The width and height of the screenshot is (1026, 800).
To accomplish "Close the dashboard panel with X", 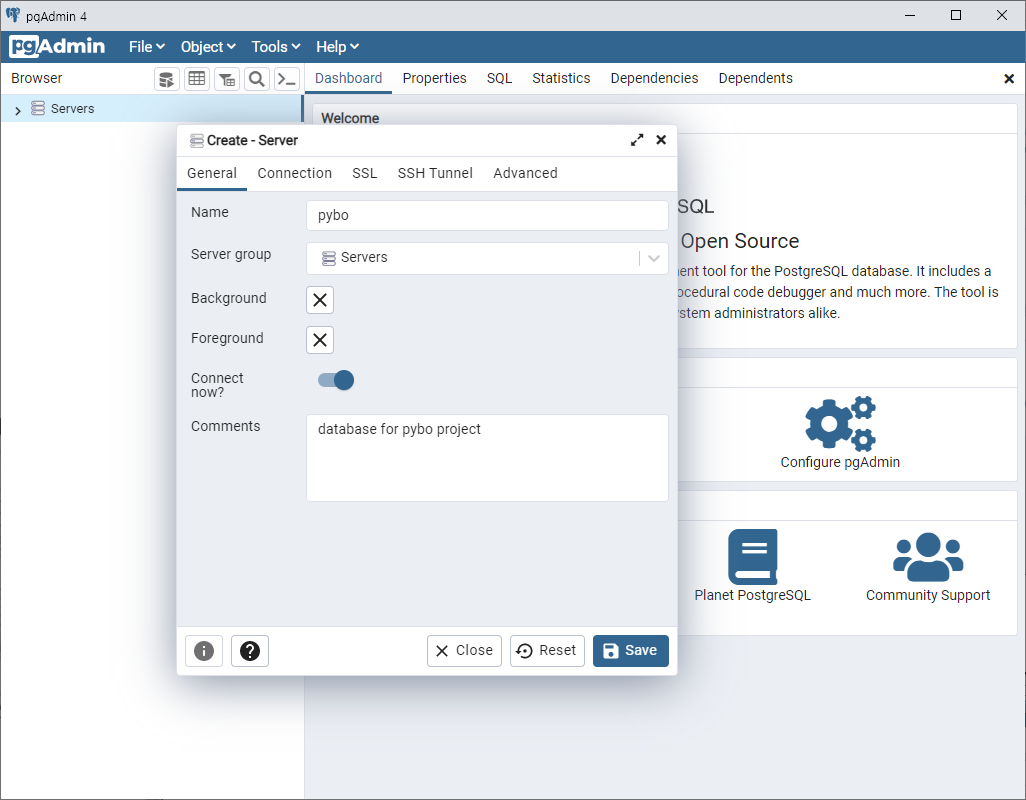I will point(1009,78).
